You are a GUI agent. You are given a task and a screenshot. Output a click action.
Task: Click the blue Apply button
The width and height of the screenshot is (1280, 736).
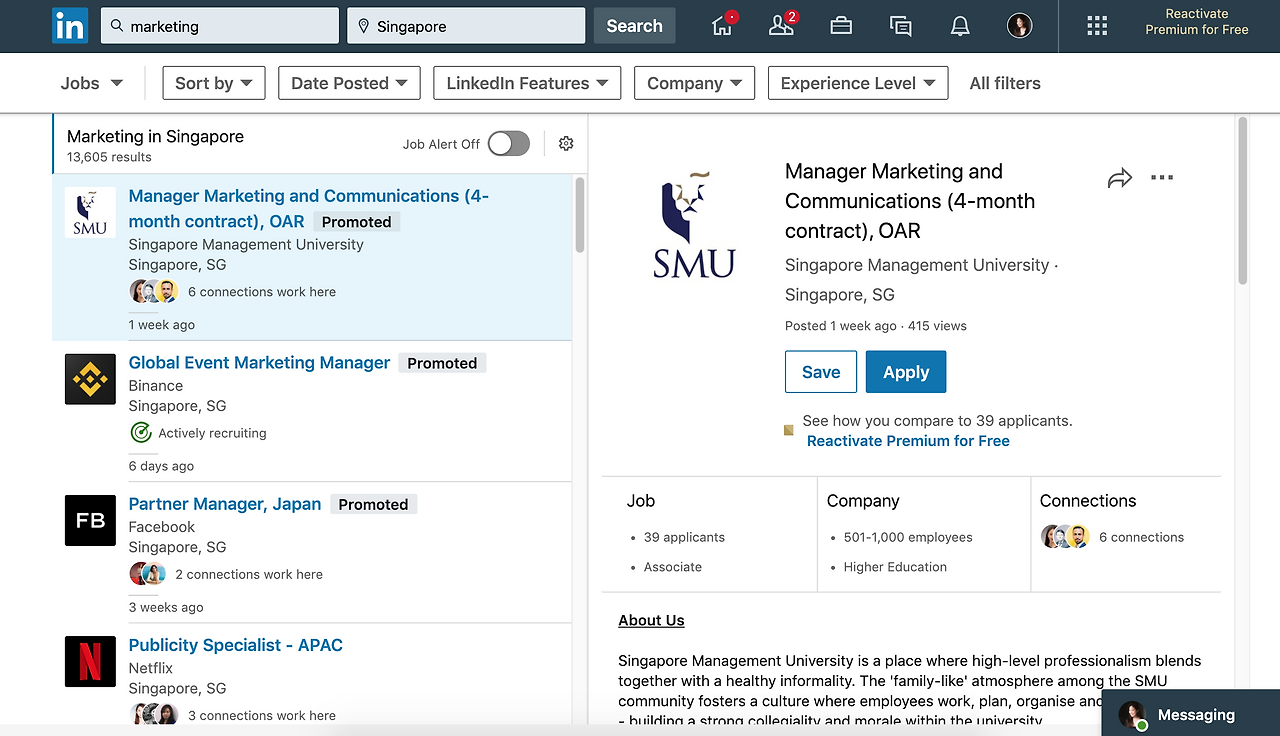click(x=906, y=372)
